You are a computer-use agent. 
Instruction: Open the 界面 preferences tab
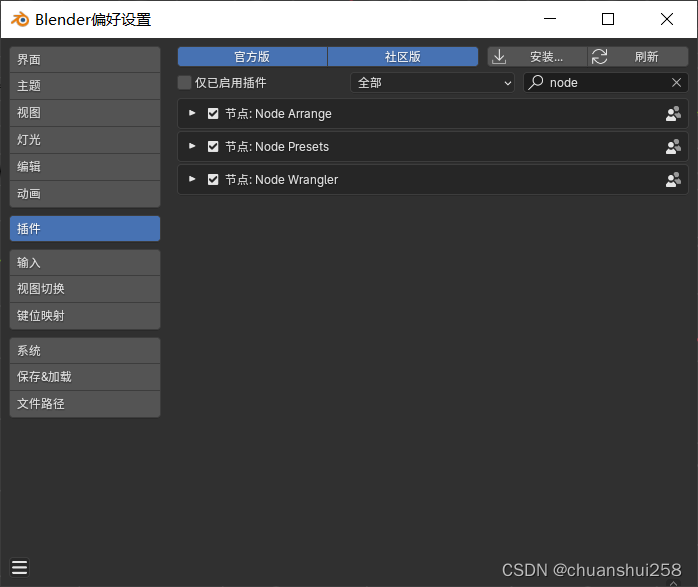tap(85, 60)
